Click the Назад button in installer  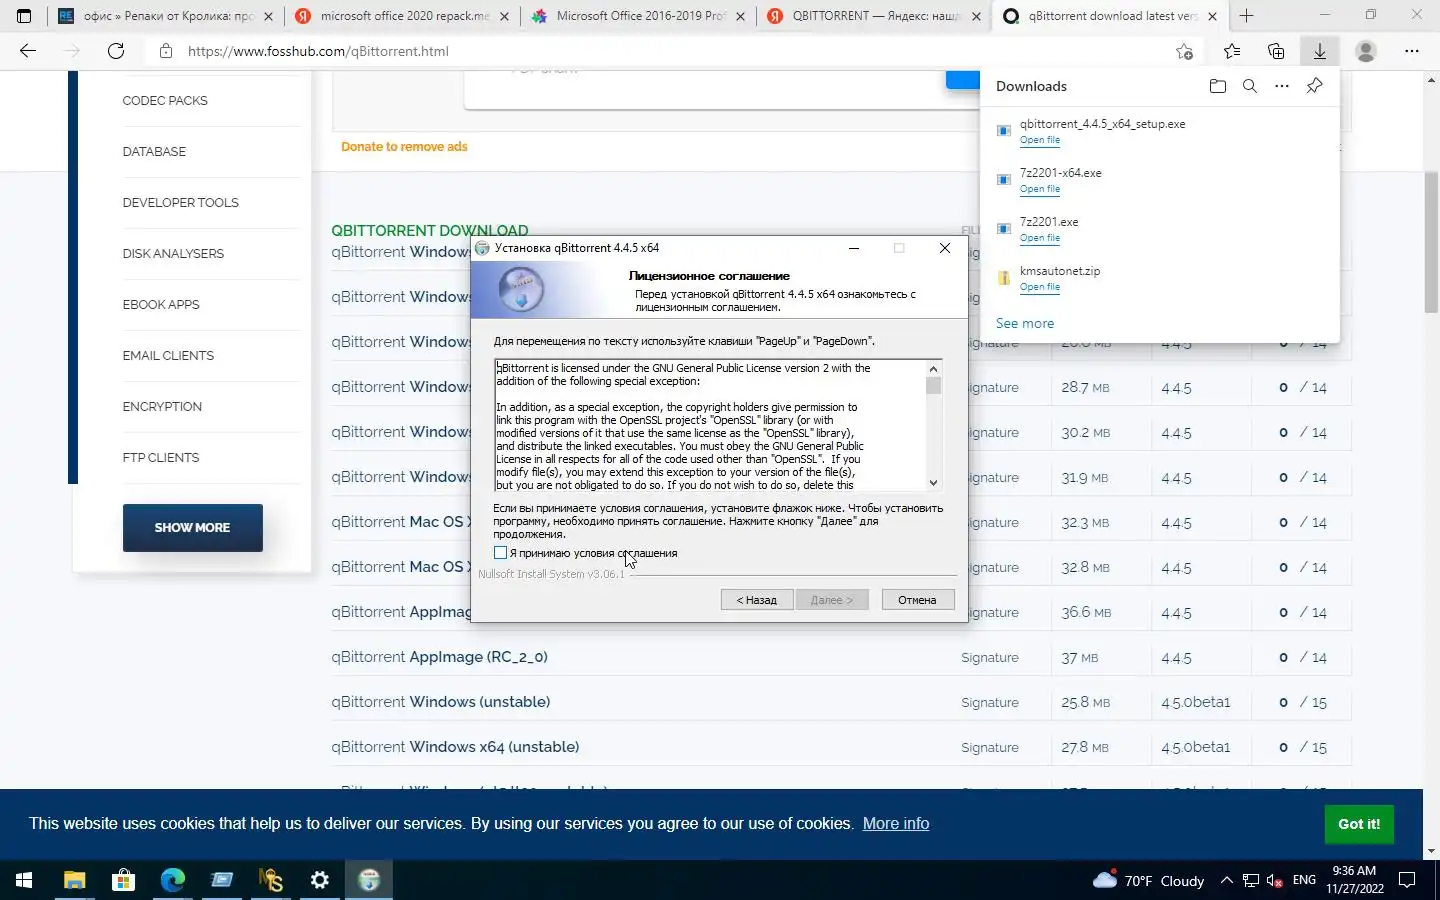(x=756, y=600)
